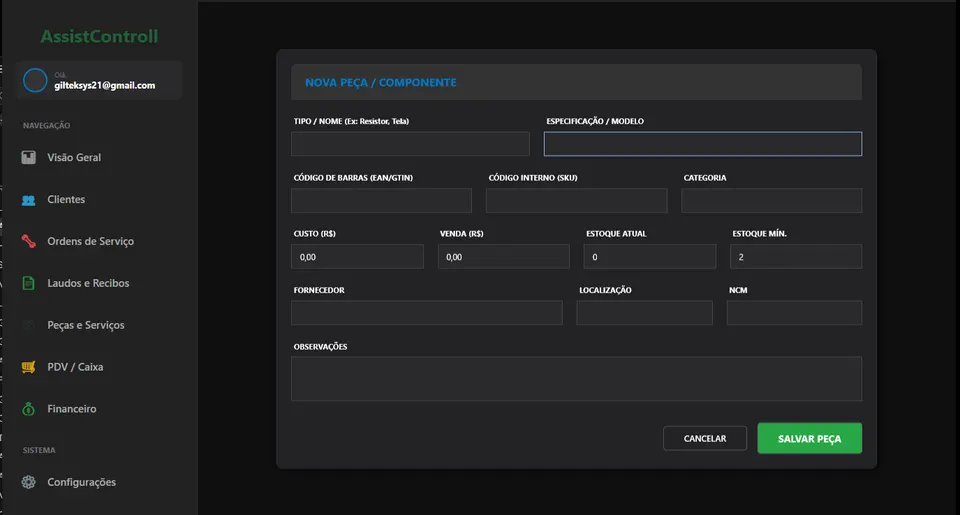This screenshot has width=960, height=515.
Task: Click the Venda (R$) value field
Action: pos(504,257)
